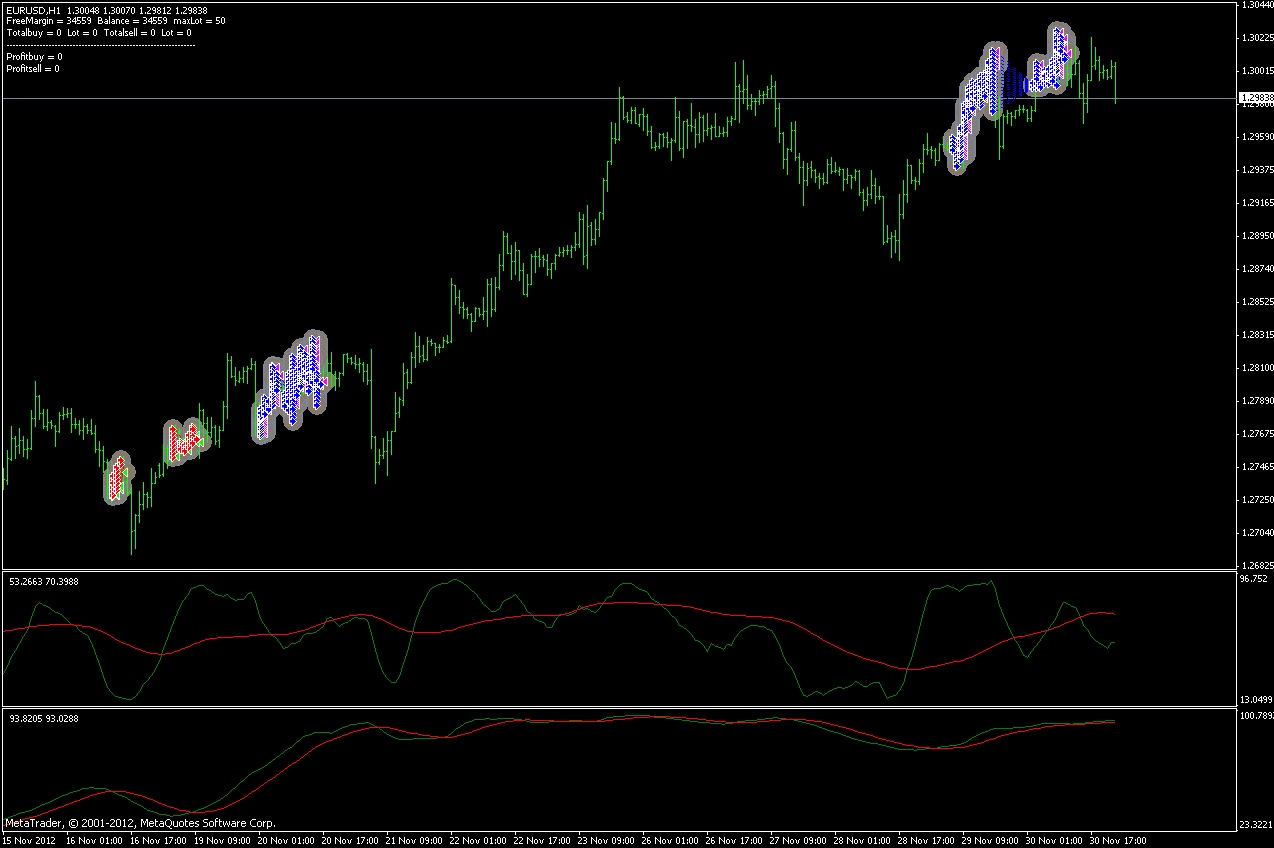Click the 23.3221 indicator scale label

(x=1256, y=825)
